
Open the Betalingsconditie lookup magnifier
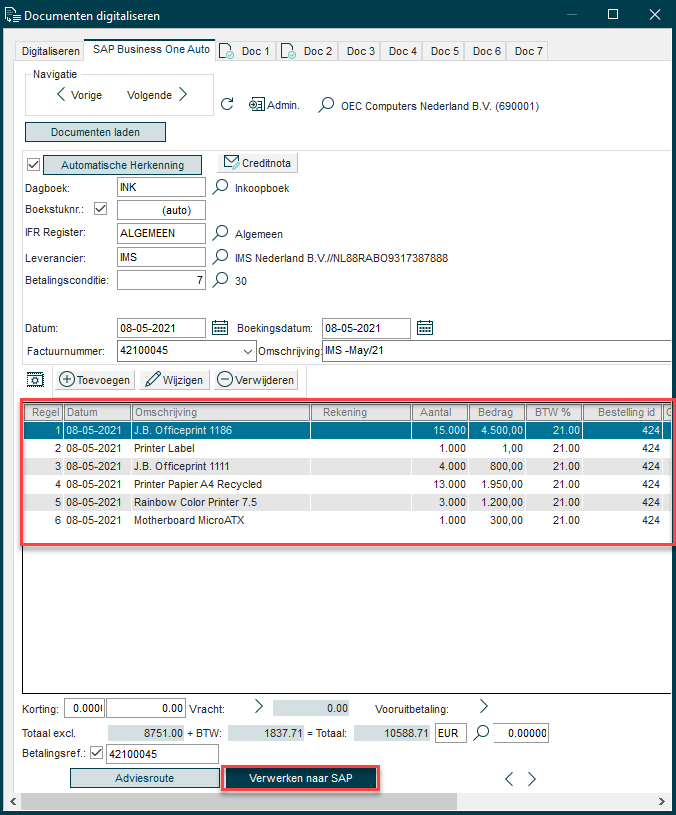220,280
